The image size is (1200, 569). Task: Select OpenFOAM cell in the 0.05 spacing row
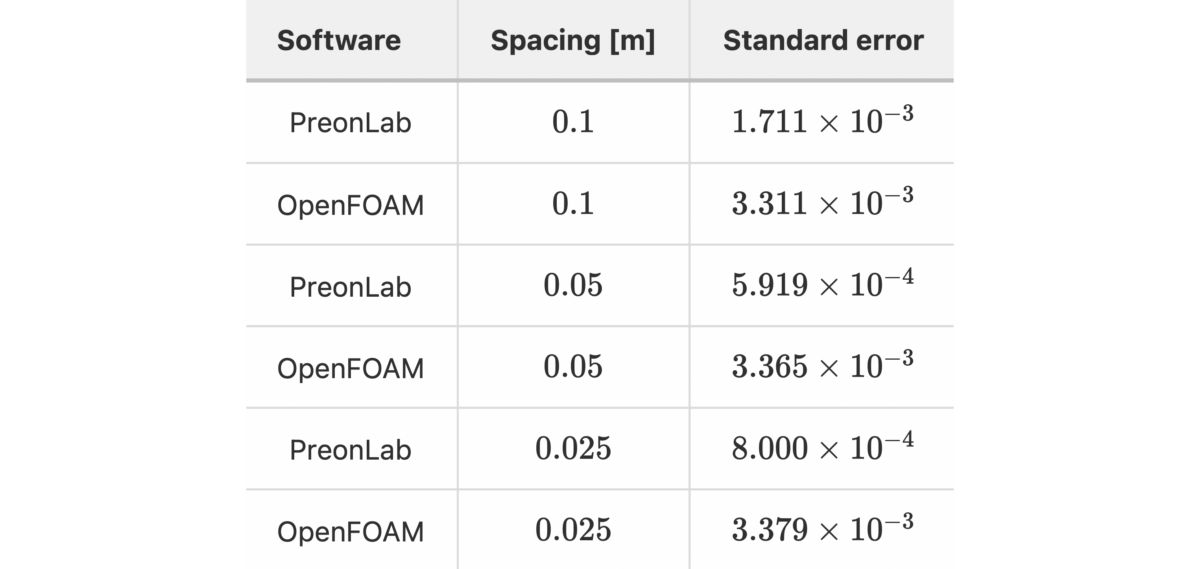[350, 368]
